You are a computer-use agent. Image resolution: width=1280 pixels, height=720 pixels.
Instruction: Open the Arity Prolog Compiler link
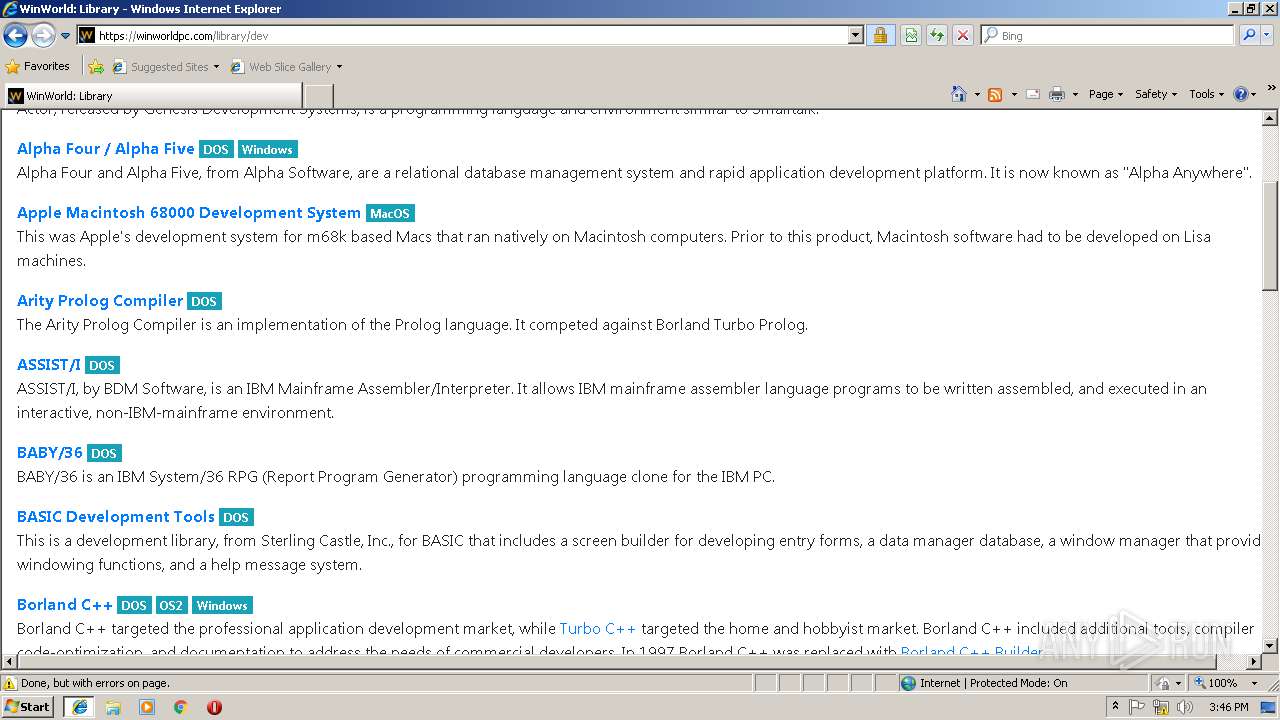(x=100, y=300)
